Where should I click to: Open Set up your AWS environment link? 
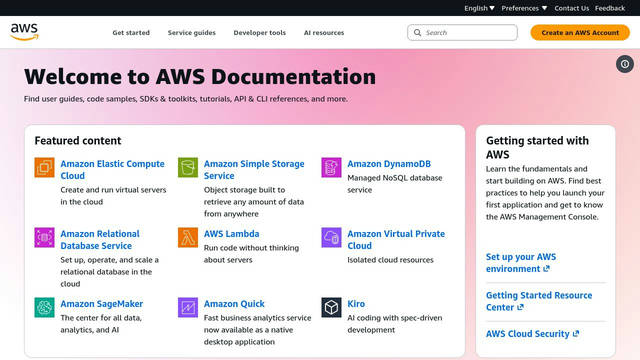521,263
